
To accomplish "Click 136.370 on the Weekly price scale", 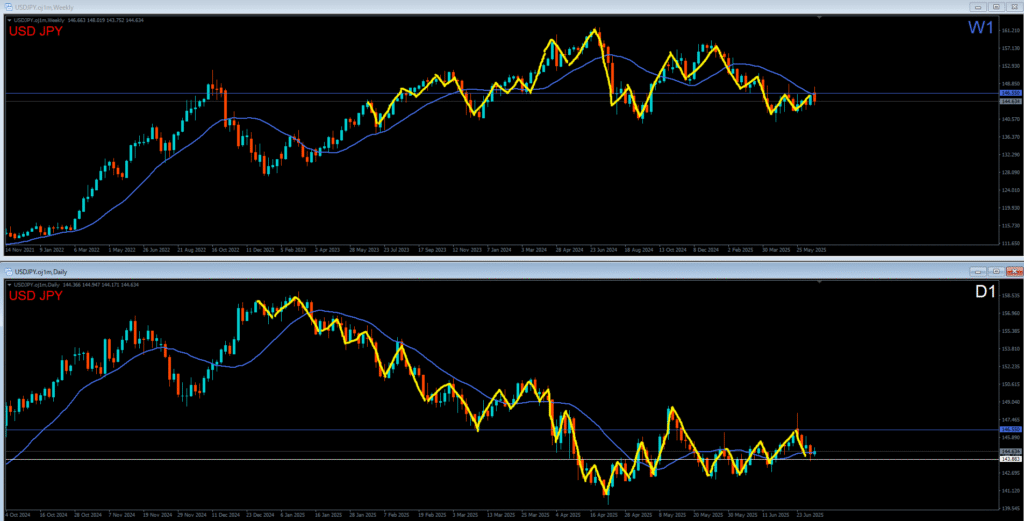I will pyautogui.click(x=1009, y=137).
